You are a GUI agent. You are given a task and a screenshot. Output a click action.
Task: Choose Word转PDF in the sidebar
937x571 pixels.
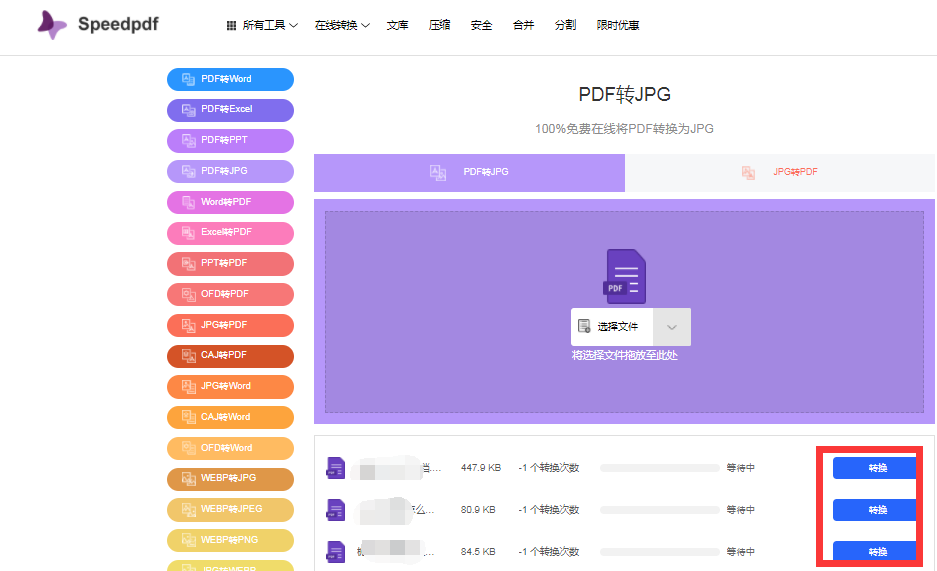point(230,202)
